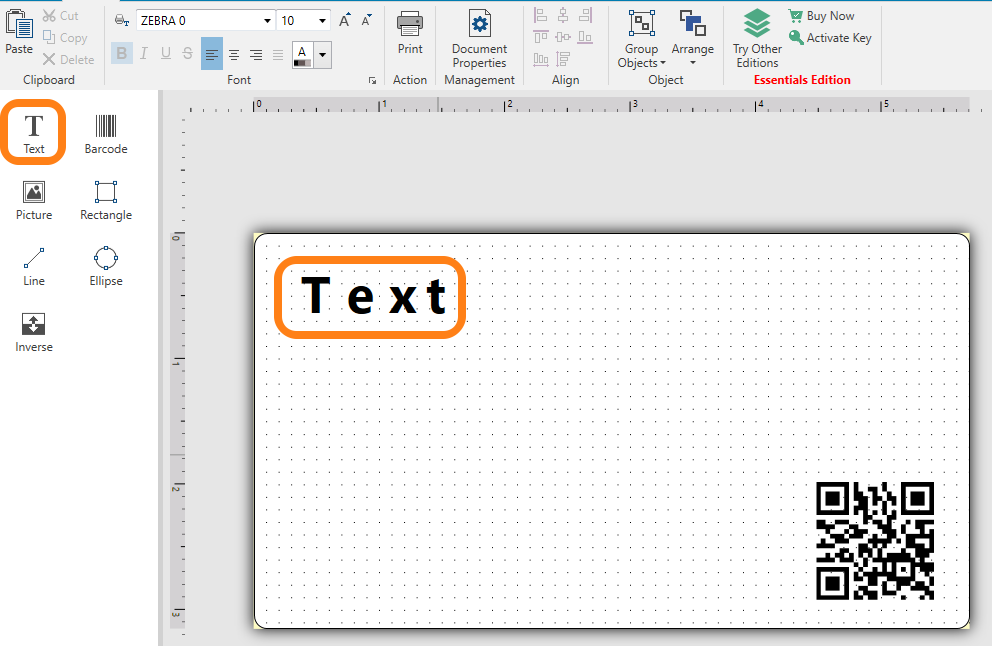This screenshot has width=992, height=646.
Task: Toggle Bold text formatting
Action: tap(121, 54)
